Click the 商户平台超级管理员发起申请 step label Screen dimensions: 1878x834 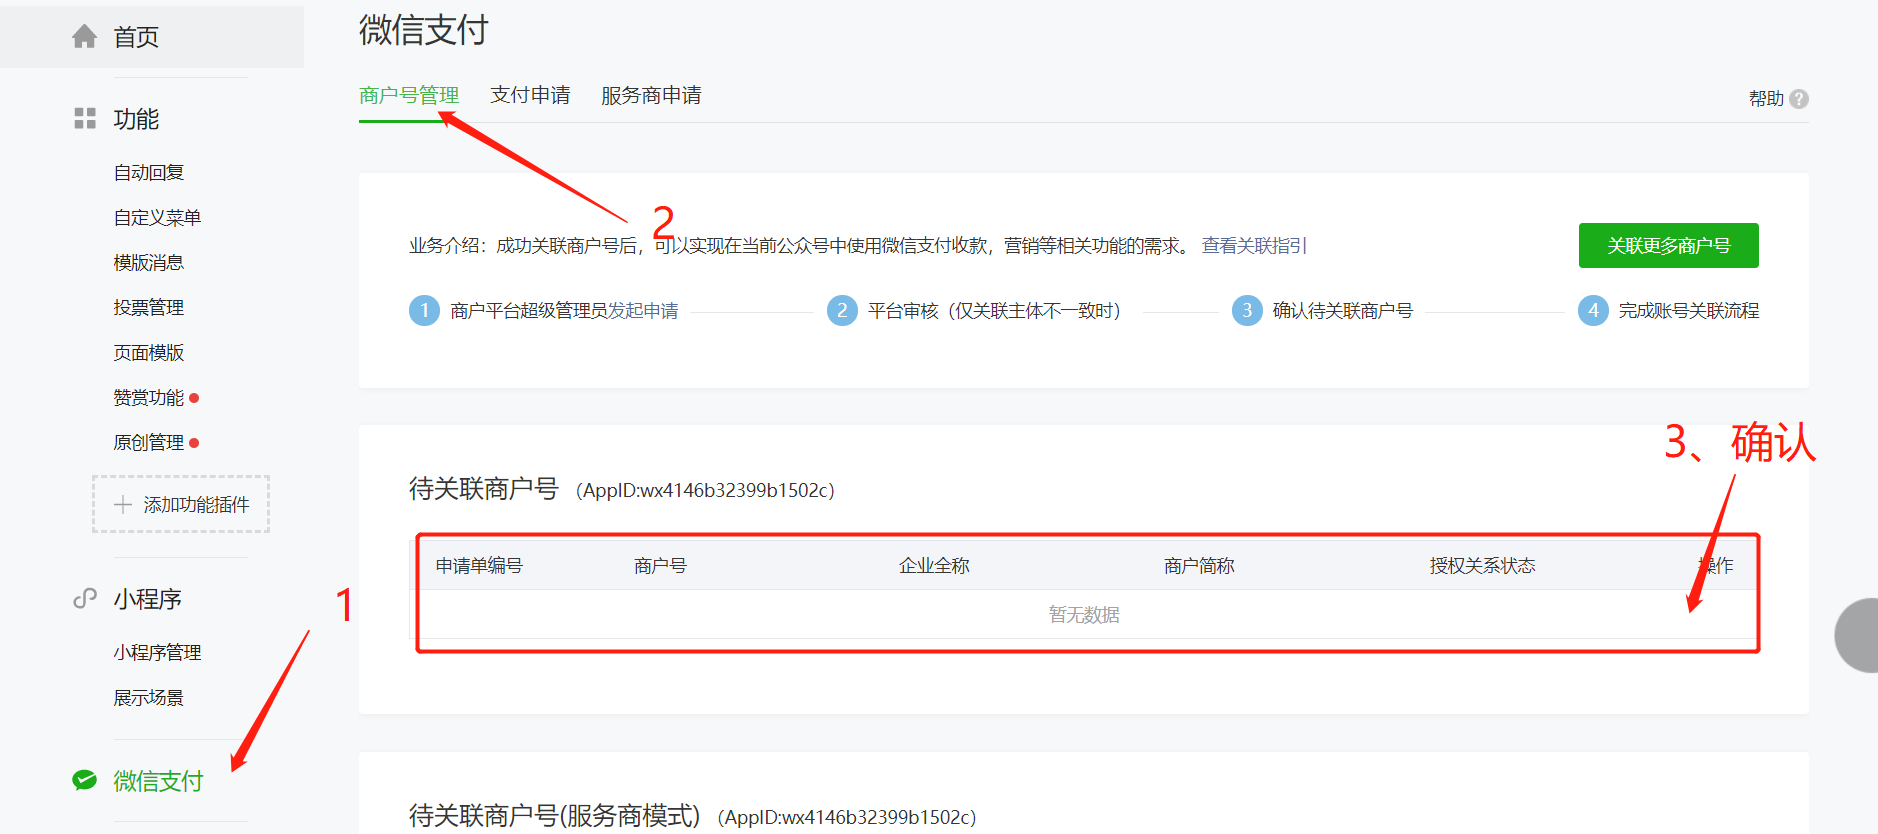(564, 311)
